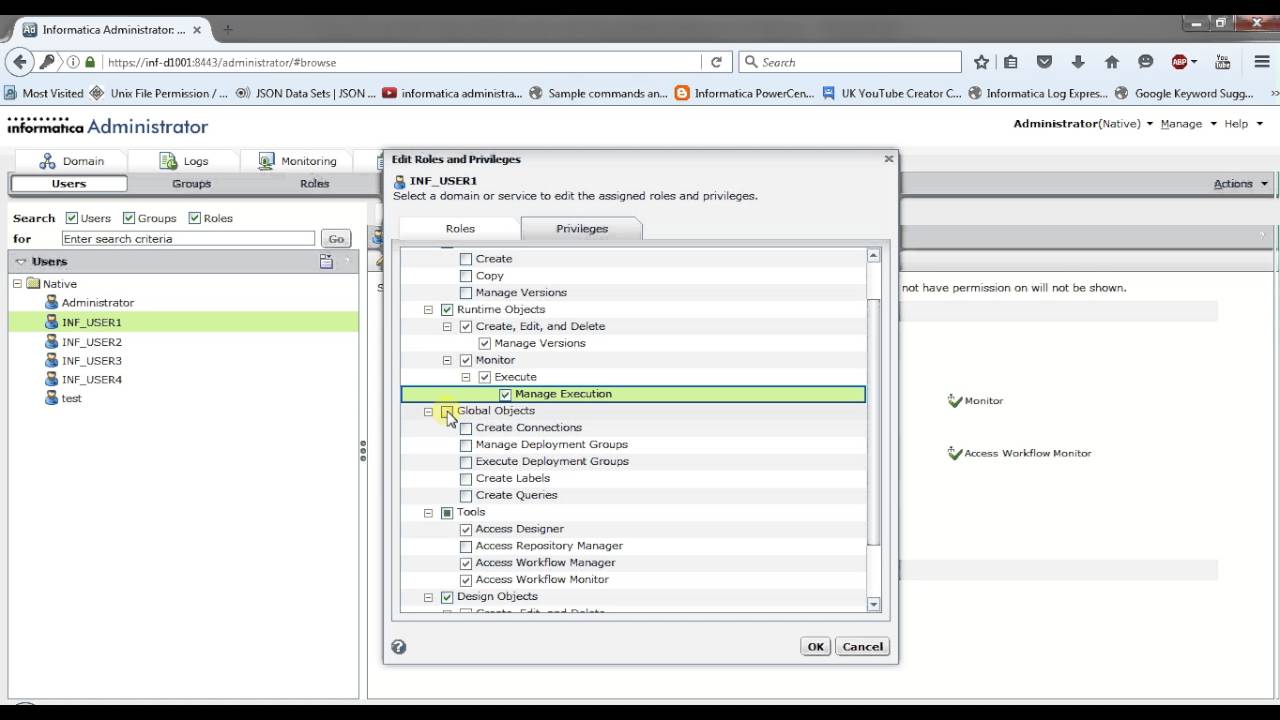Image resolution: width=1280 pixels, height=720 pixels.
Task: Check Access Repository Manager
Action: (466, 546)
